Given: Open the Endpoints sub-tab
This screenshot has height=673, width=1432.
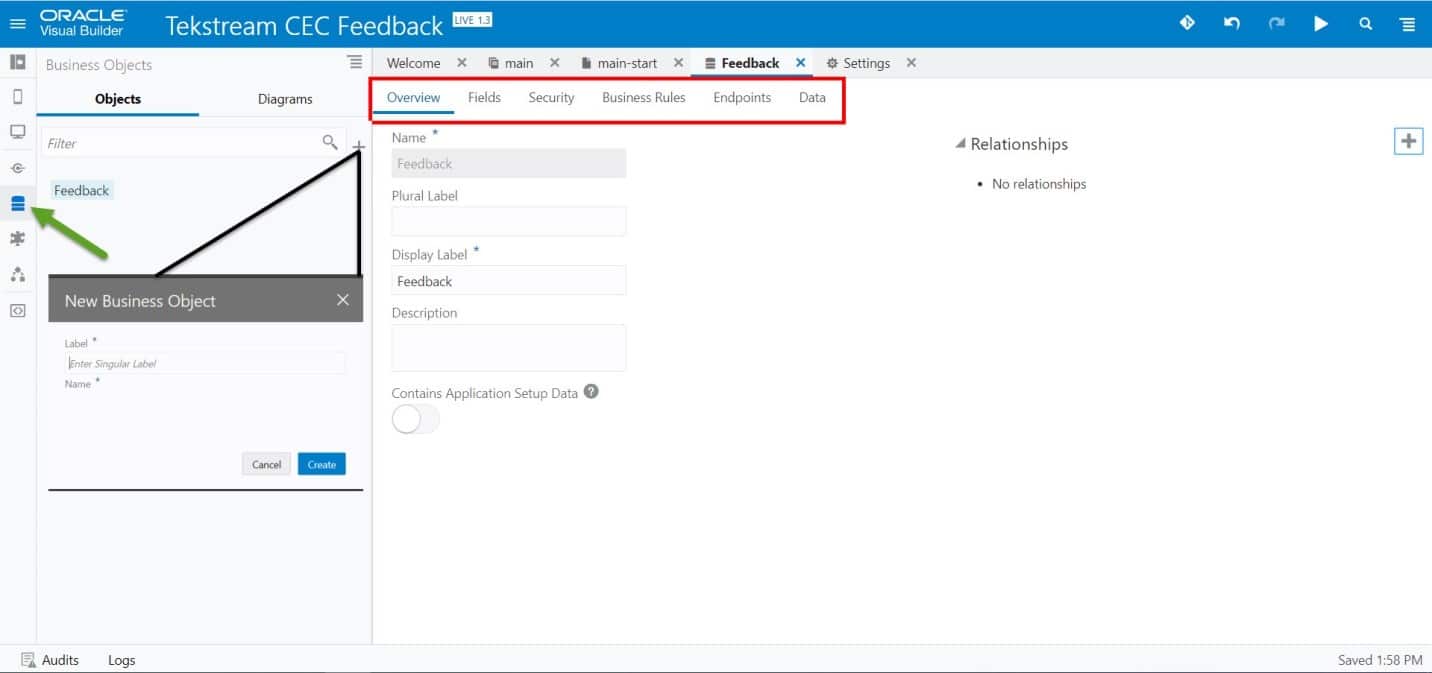Looking at the screenshot, I should (x=742, y=97).
